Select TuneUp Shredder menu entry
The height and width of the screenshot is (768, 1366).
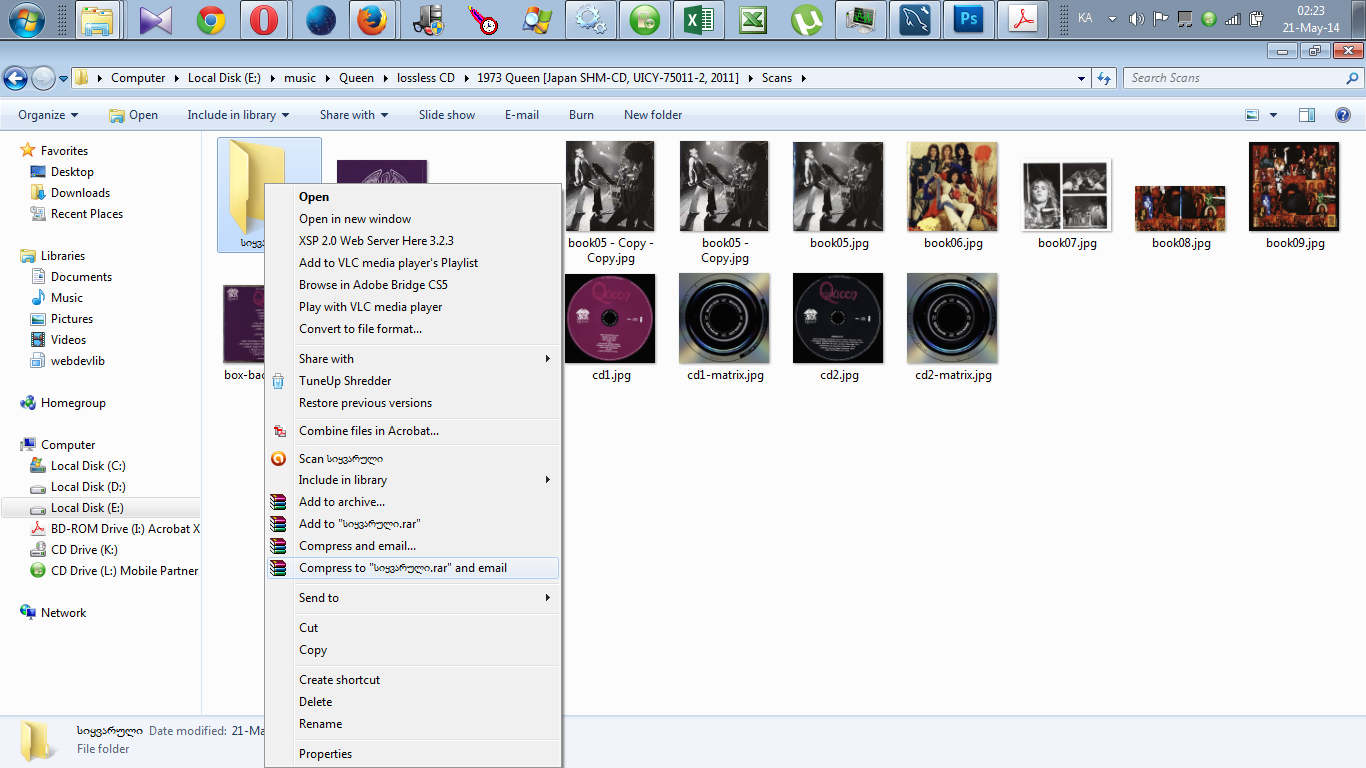(412, 381)
